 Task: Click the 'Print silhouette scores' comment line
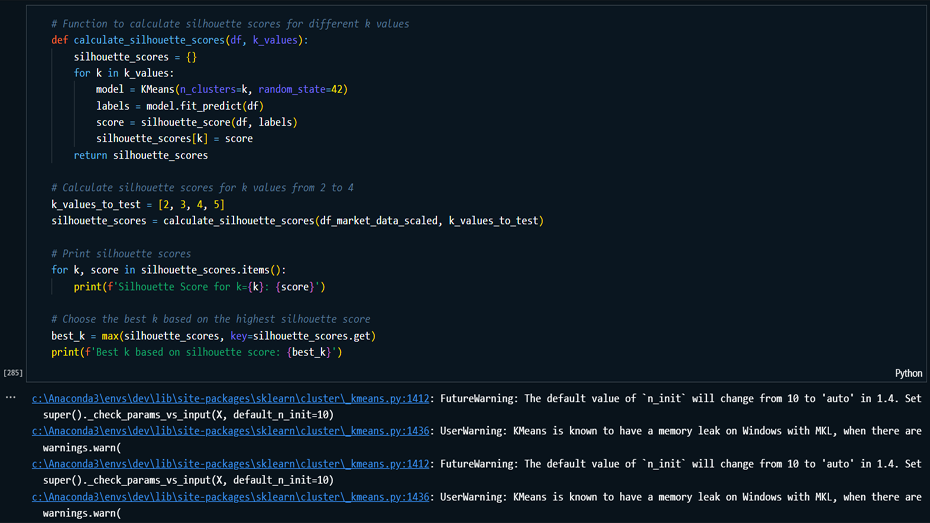pos(121,253)
